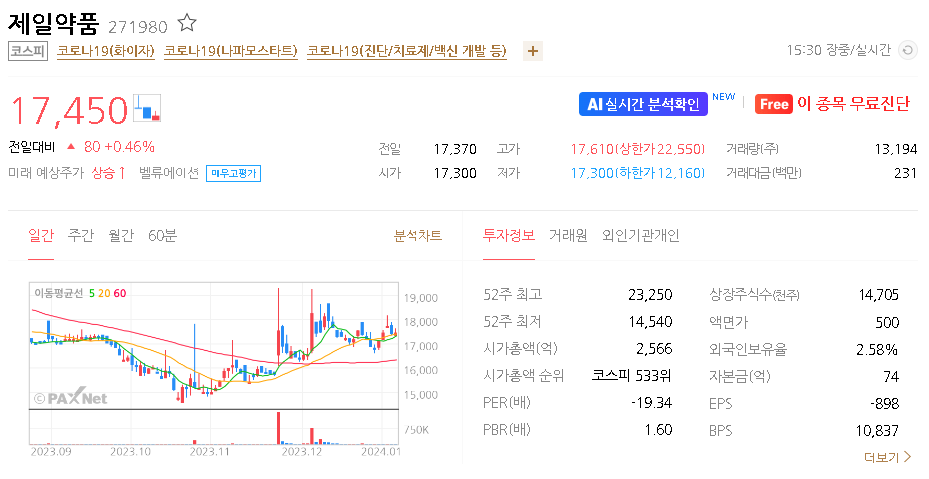The image size is (929, 479).
Task: Click the EPS value -898
Action: pos(885,404)
